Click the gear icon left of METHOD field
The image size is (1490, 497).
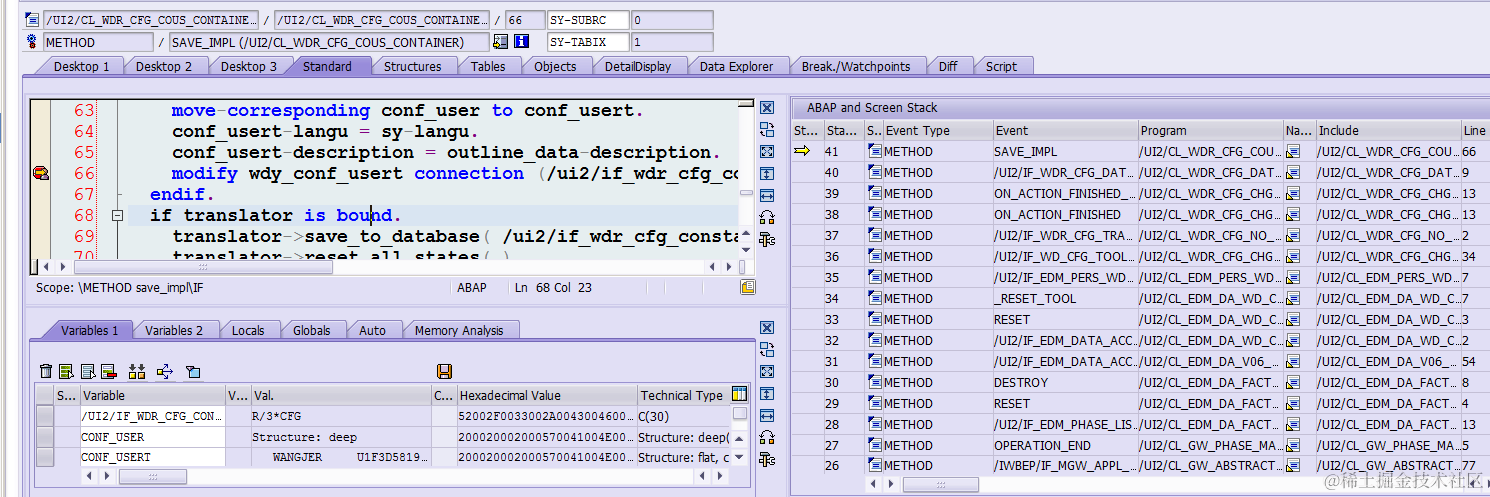pos(33,42)
